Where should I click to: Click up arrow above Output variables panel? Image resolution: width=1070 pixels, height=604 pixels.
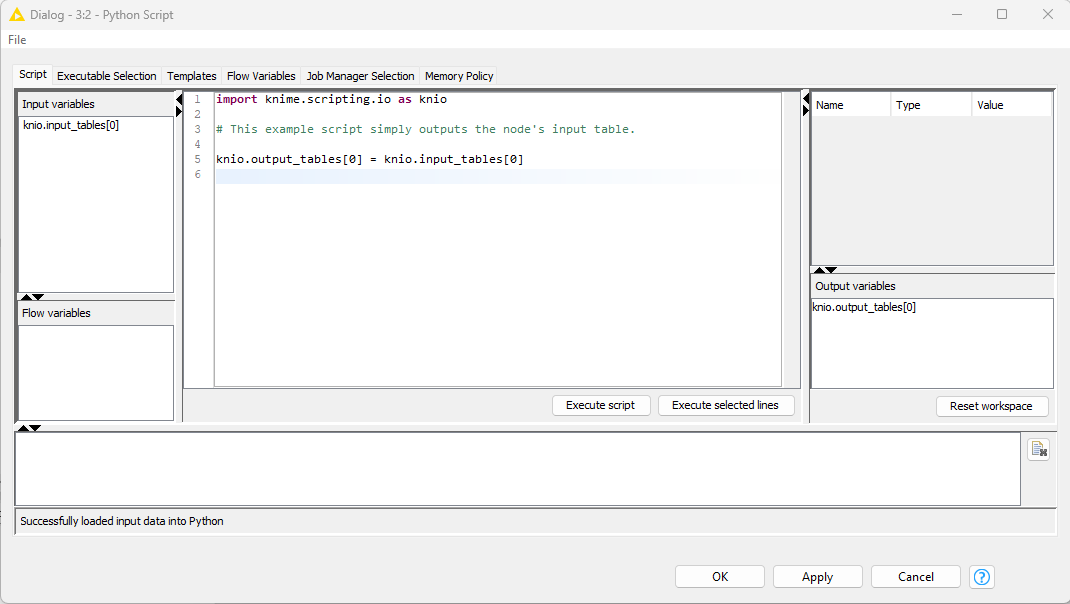click(x=820, y=270)
